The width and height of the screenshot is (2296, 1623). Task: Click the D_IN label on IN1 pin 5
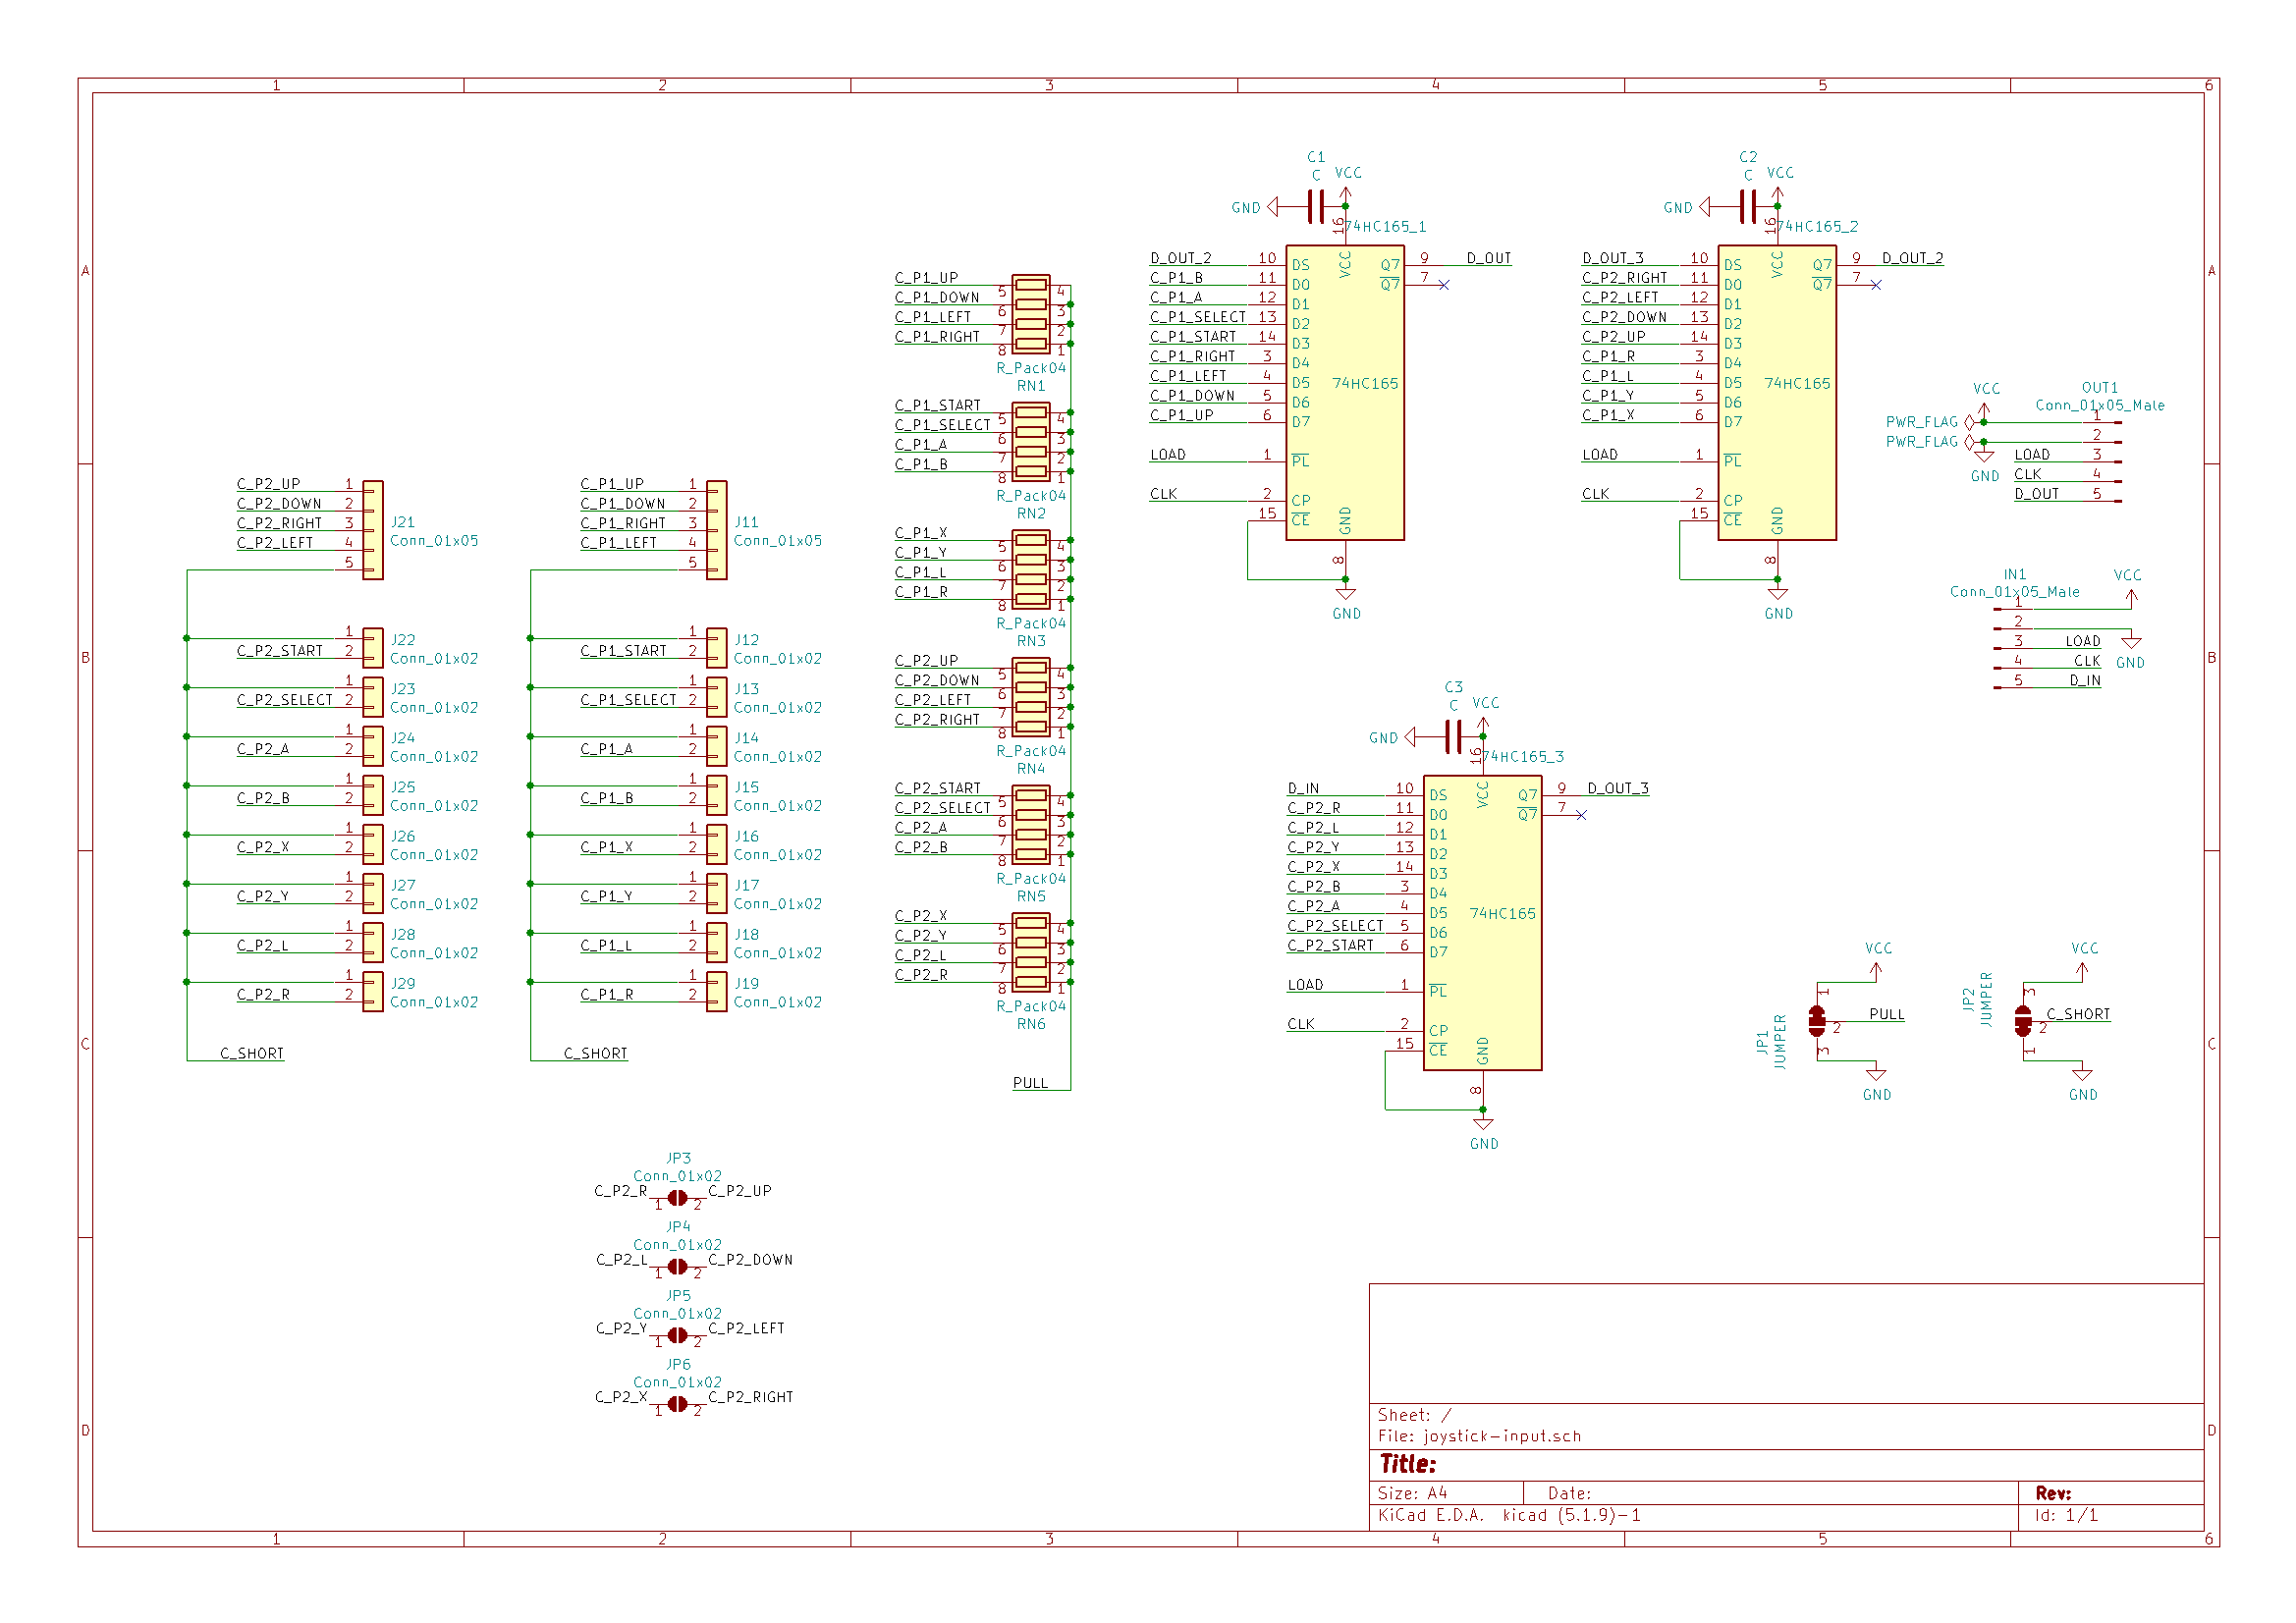pos(2085,680)
